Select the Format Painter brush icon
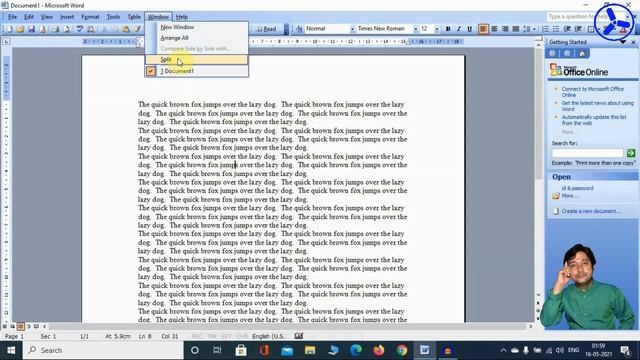The width and height of the screenshot is (640, 360). 138,29
